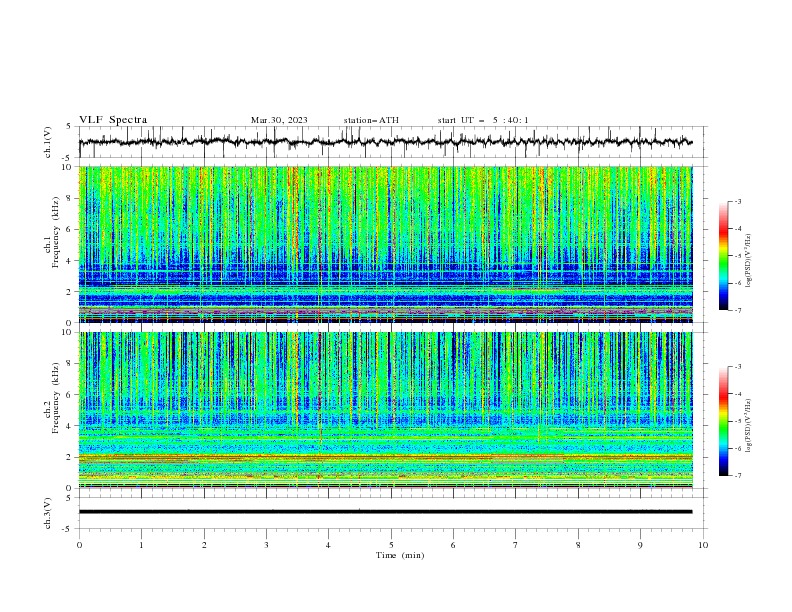Click the "5" tick on the time axis

(391, 545)
